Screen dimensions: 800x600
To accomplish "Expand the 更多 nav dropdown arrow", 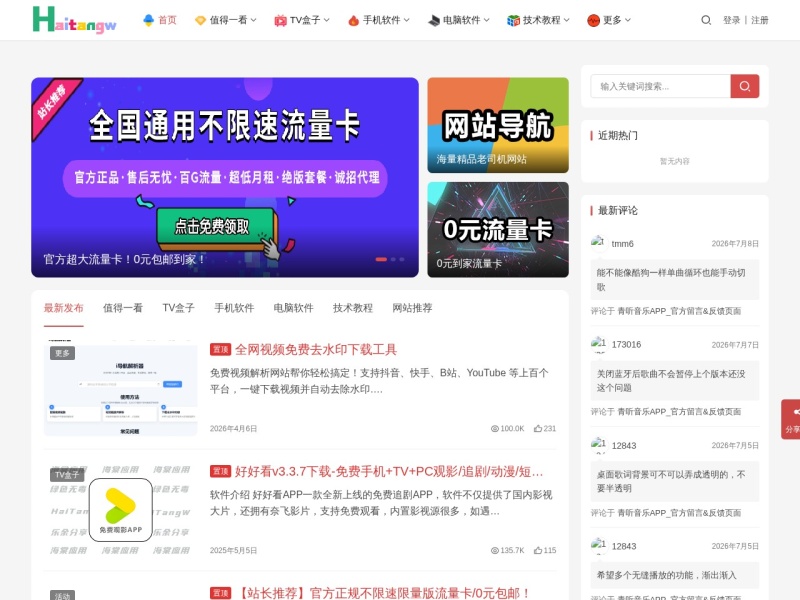I will 628,20.
